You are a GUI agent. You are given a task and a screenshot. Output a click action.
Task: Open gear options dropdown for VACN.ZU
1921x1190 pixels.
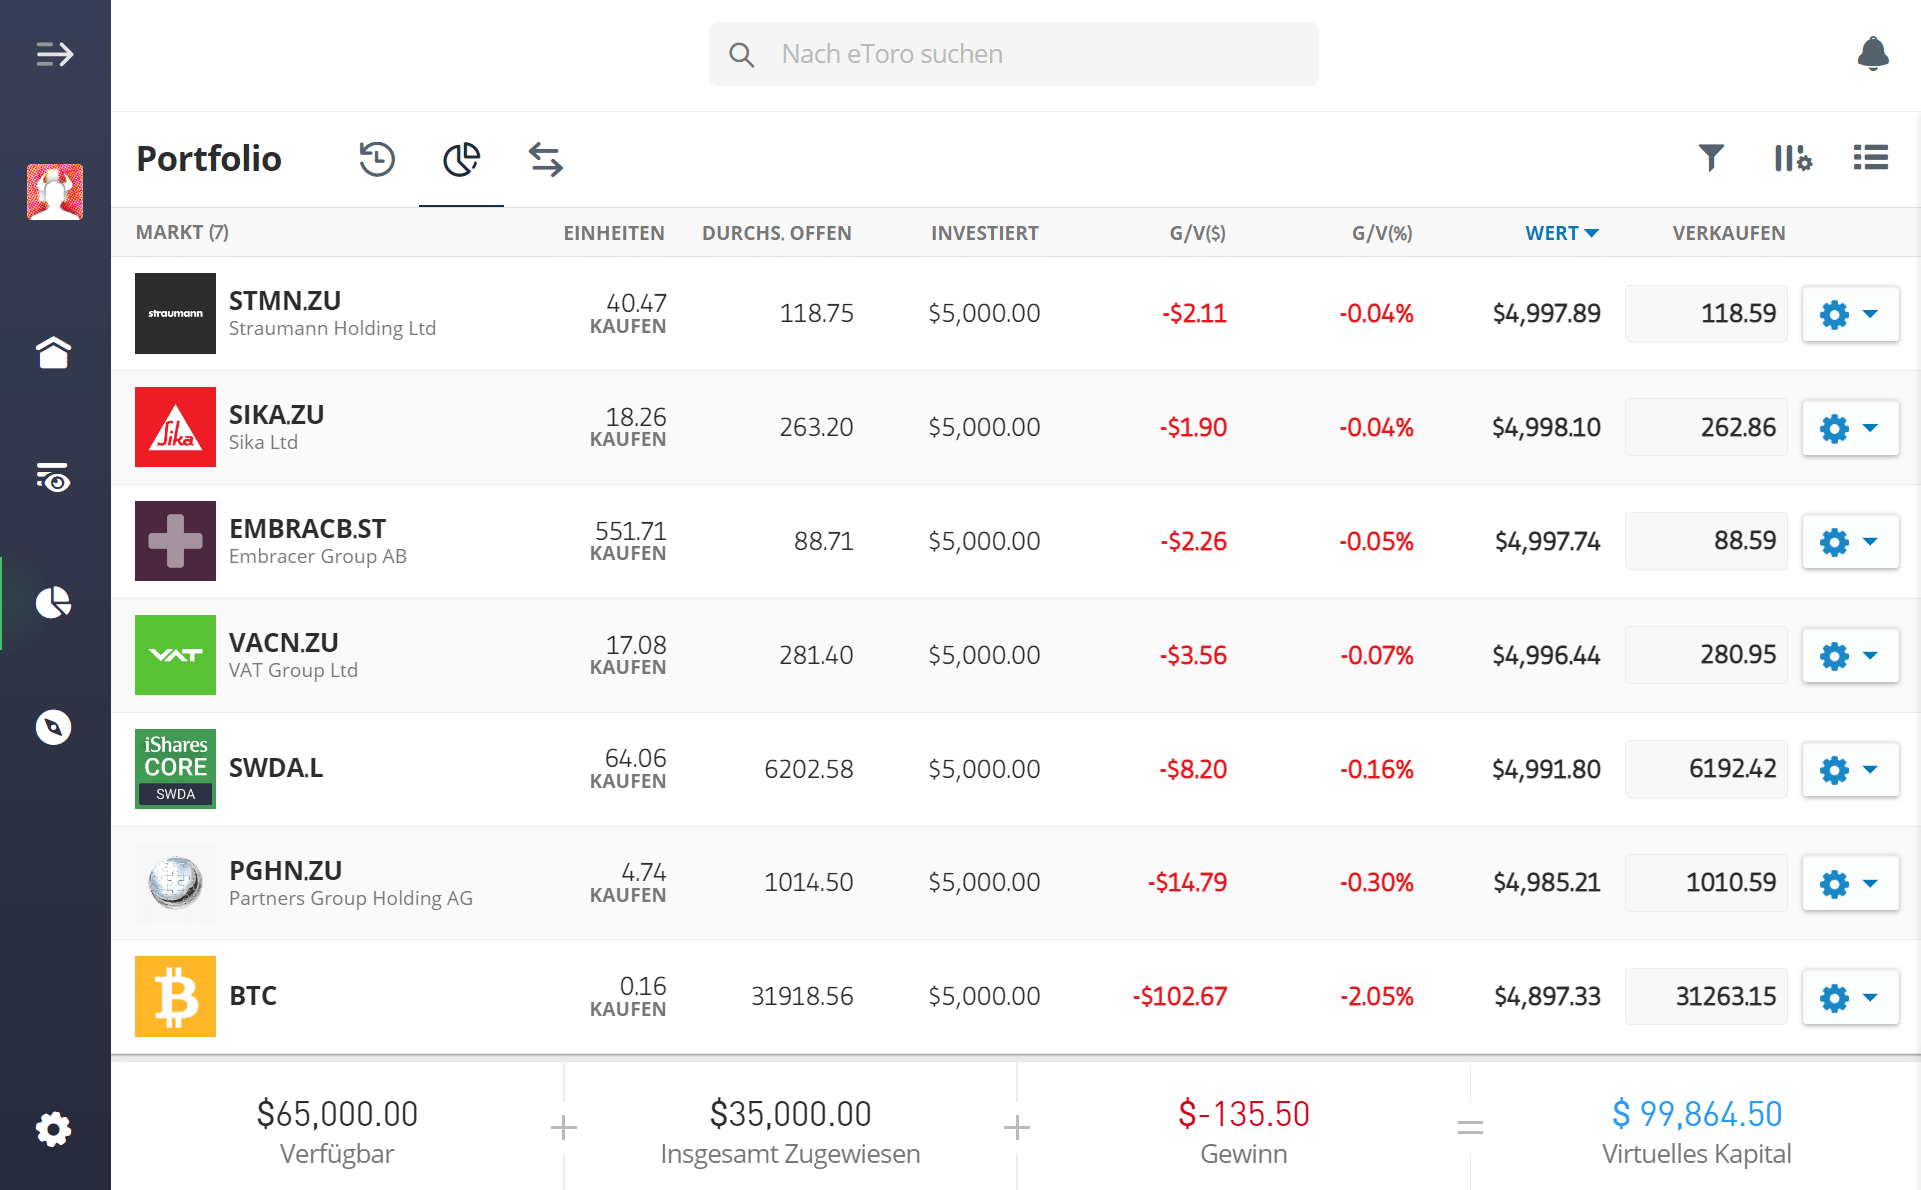click(x=1850, y=656)
